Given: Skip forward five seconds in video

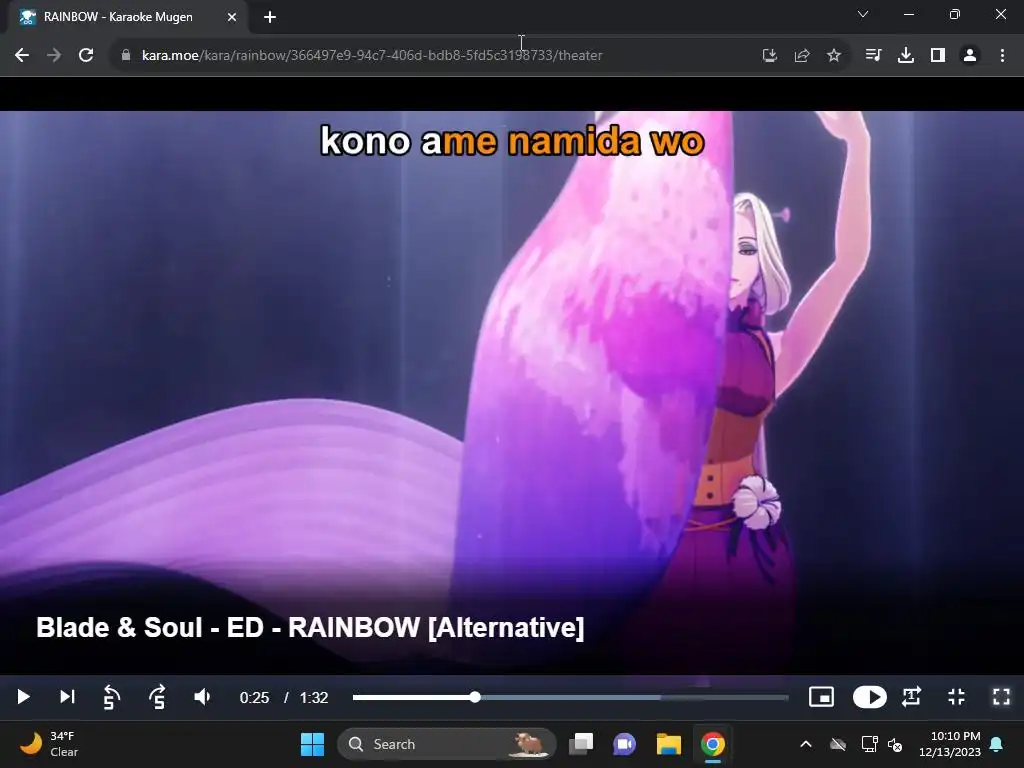Looking at the screenshot, I should click(x=157, y=697).
